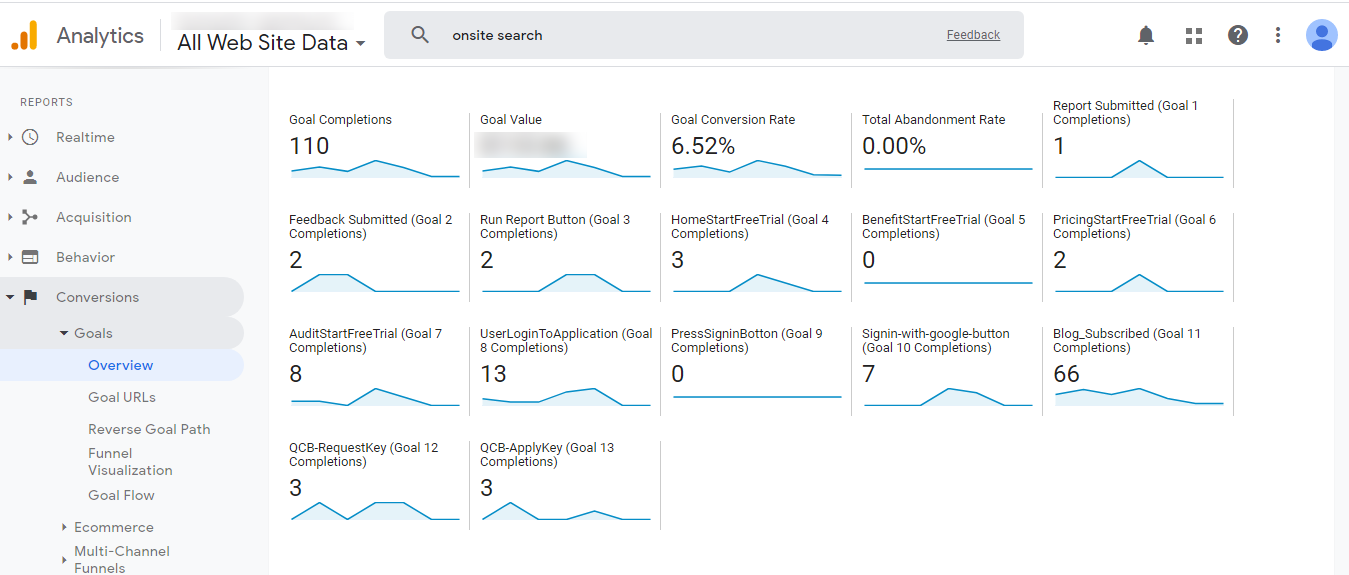Collapse the Goals subsection arrow
The image size is (1349, 575).
point(64,333)
